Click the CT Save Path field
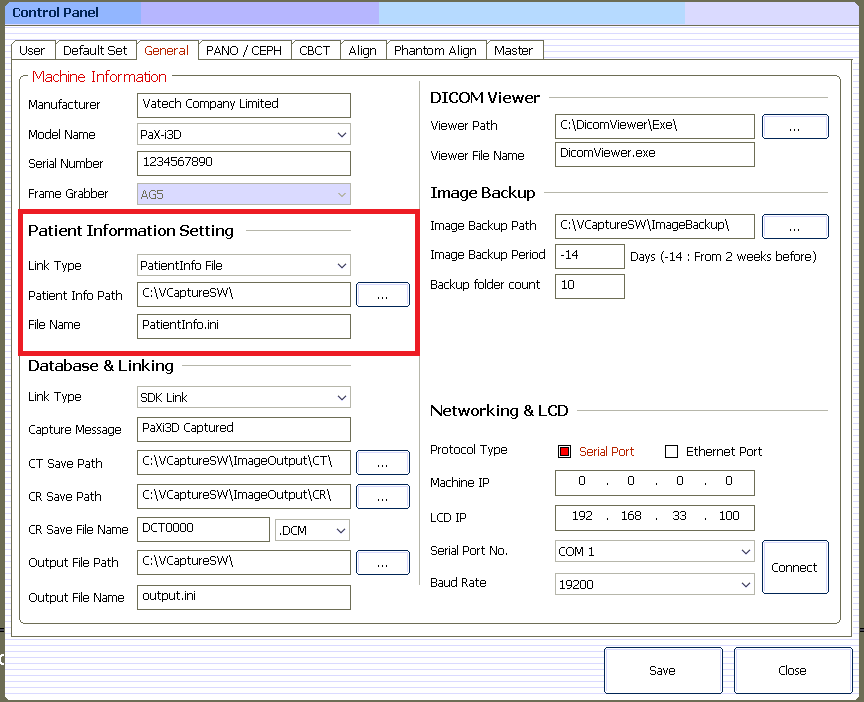Screen dimensions: 864x702 click(244, 462)
